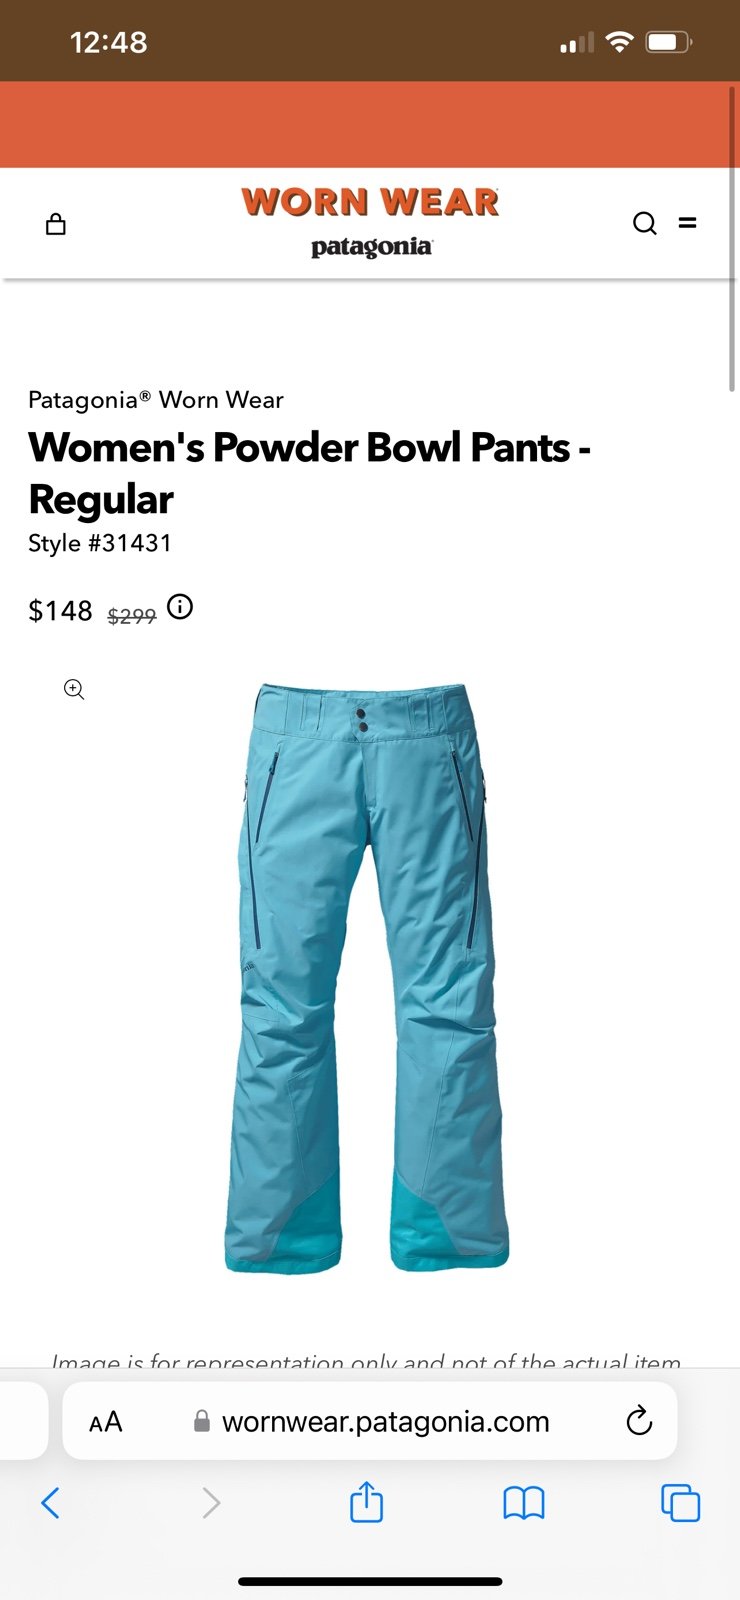Tap the Safari back arrow
740x1600 pixels.
50,1502
